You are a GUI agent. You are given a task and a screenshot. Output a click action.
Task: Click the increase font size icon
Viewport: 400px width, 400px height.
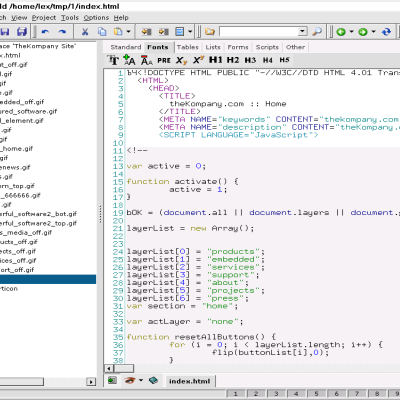[129, 60]
